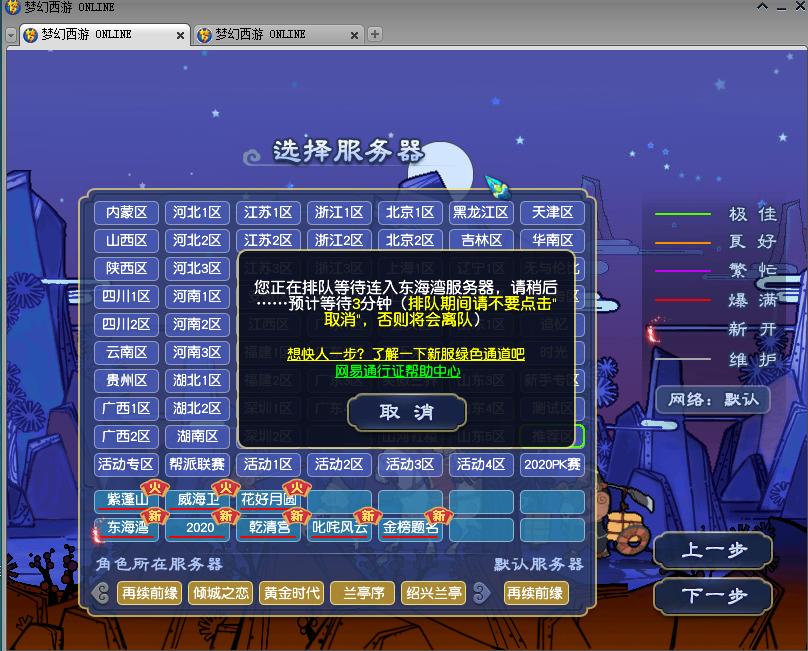The width and height of the screenshot is (808, 651).
Task: Close the first 梦幻西游 tab
Action: 180,35
